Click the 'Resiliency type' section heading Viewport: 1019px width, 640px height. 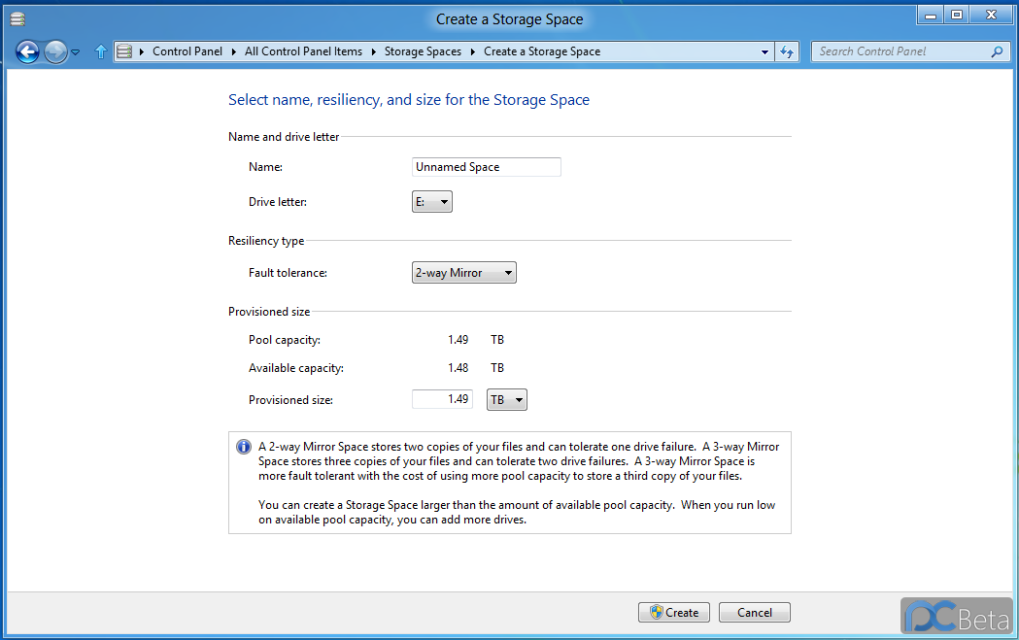coord(266,241)
